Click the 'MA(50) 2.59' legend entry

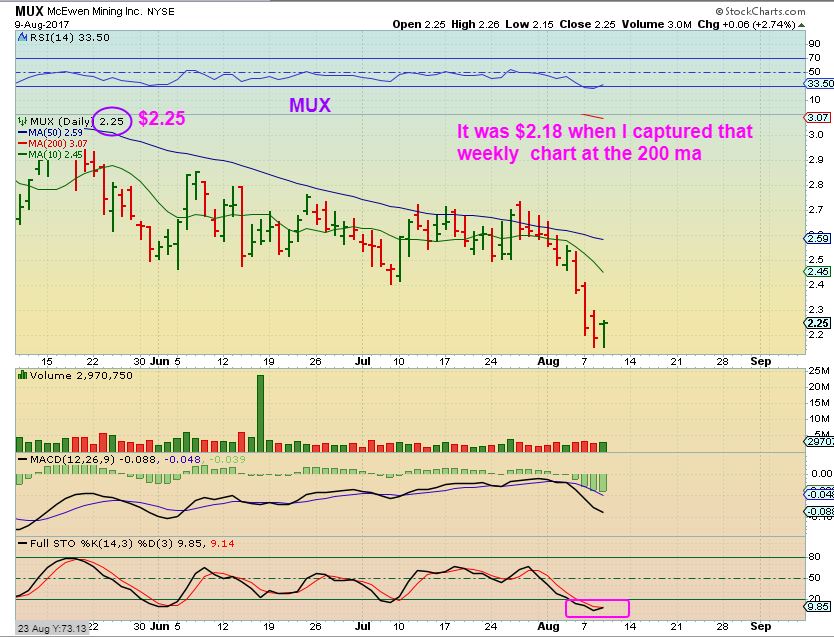pos(51,132)
